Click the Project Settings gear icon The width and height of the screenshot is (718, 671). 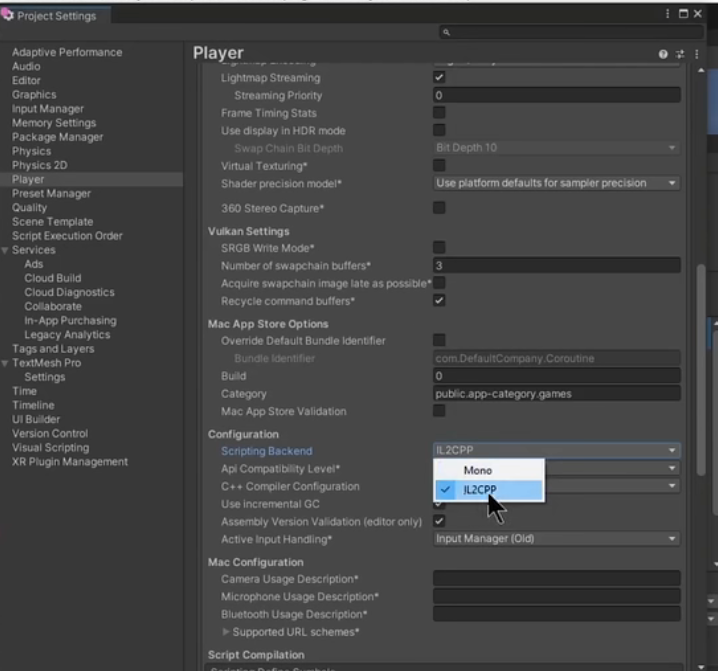9,15
